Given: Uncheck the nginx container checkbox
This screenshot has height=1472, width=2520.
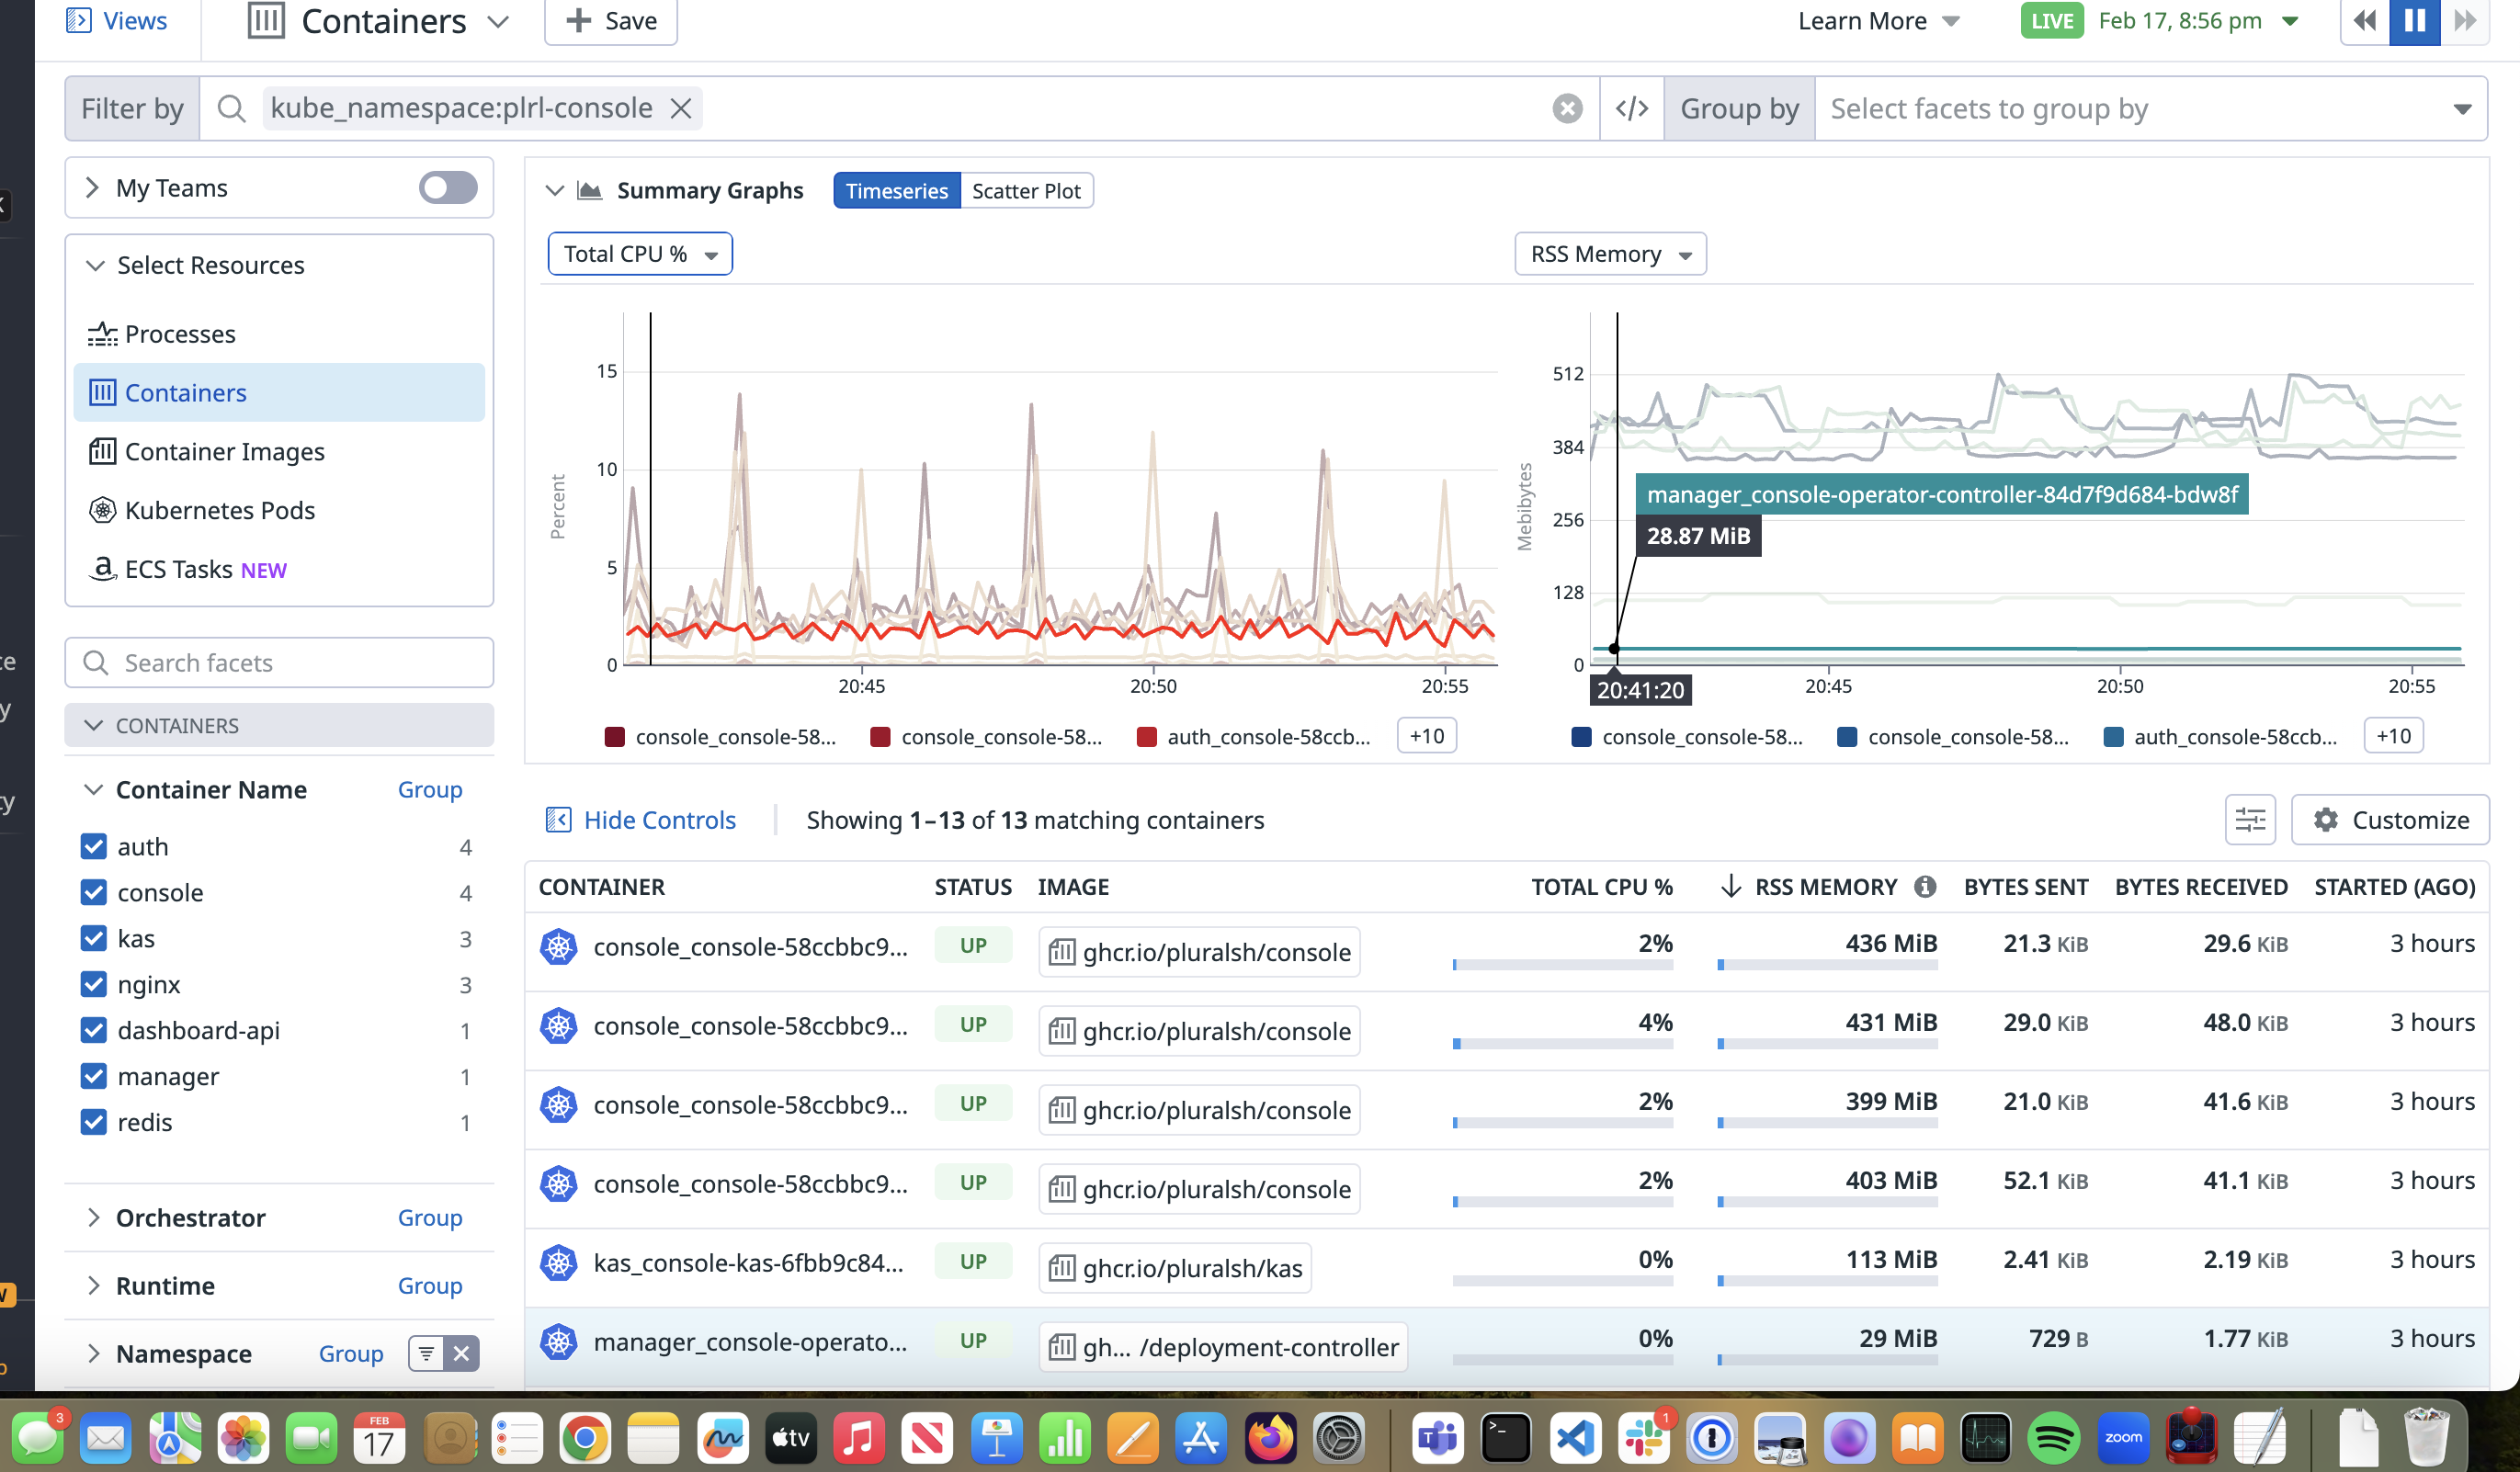Looking at the screenshot, I should pyautogui.click(x=94, y=985).
